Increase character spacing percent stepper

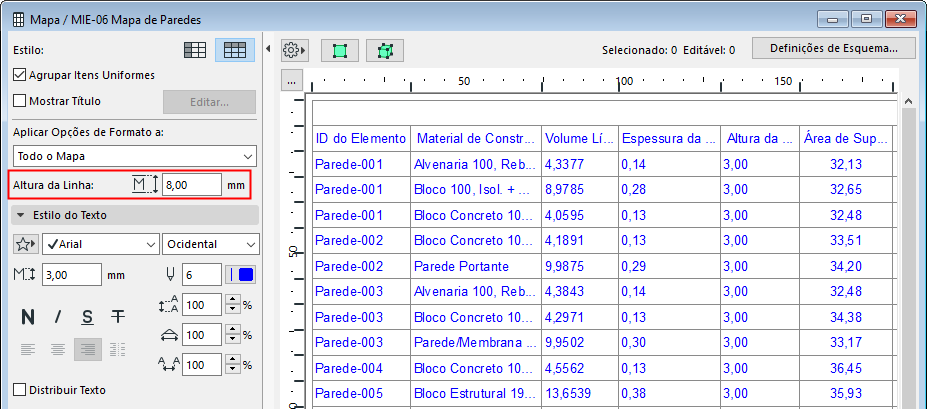coord(233,360)
